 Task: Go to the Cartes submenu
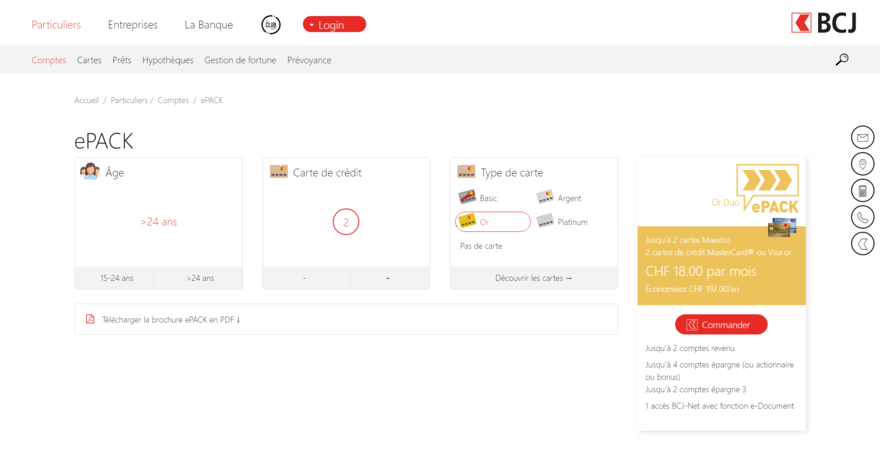pyautogui.click(x=89, y=60)
